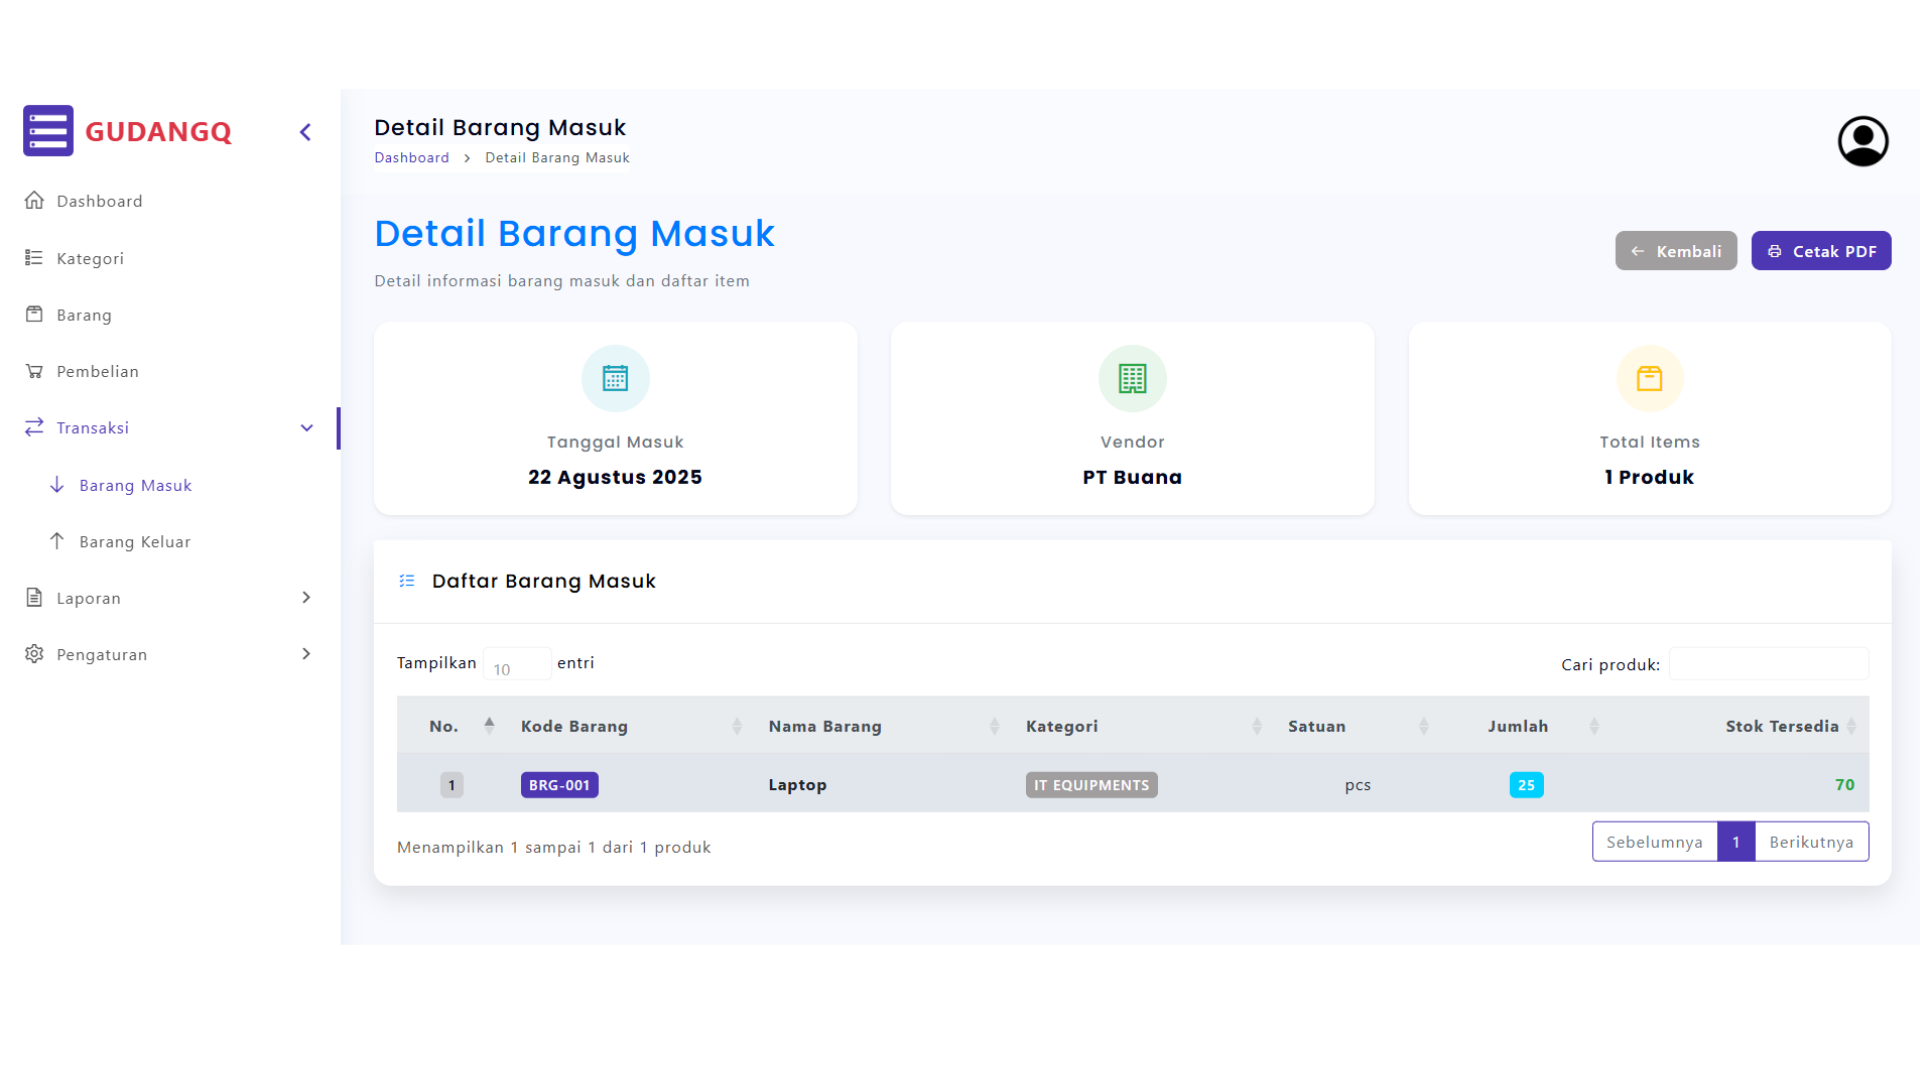Viewport: 1920px width, 1080px height.
Task: Sort by Jumlah column arrows
Action: [1594, 726]
